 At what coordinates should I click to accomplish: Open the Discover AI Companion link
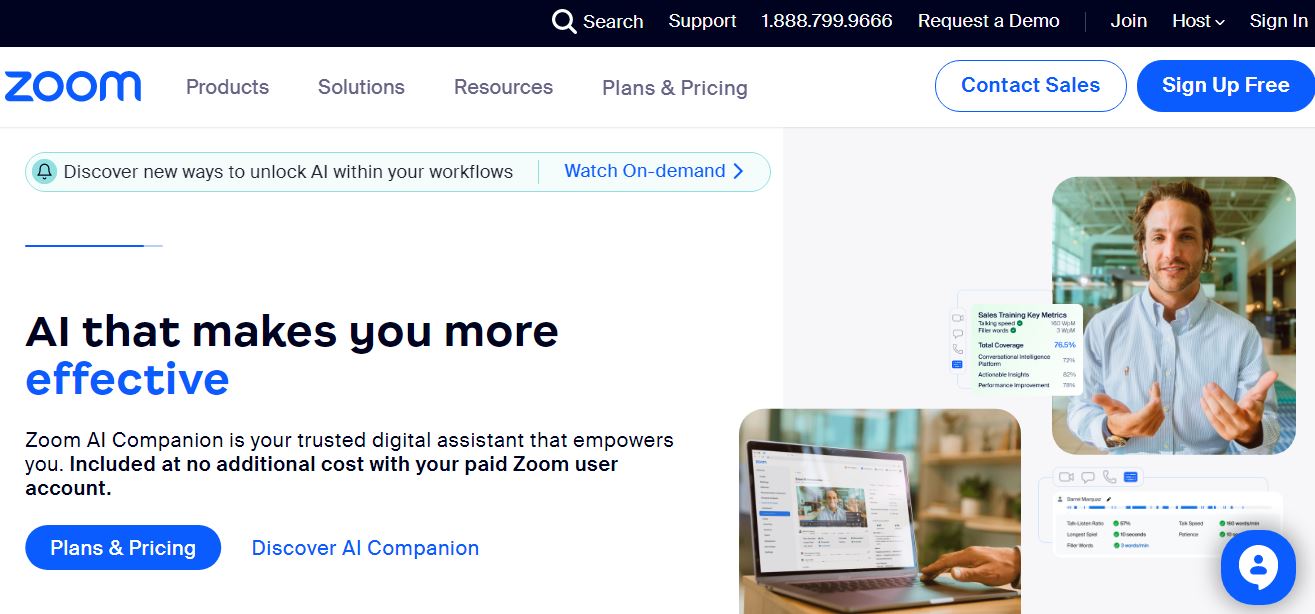point(365,548)
